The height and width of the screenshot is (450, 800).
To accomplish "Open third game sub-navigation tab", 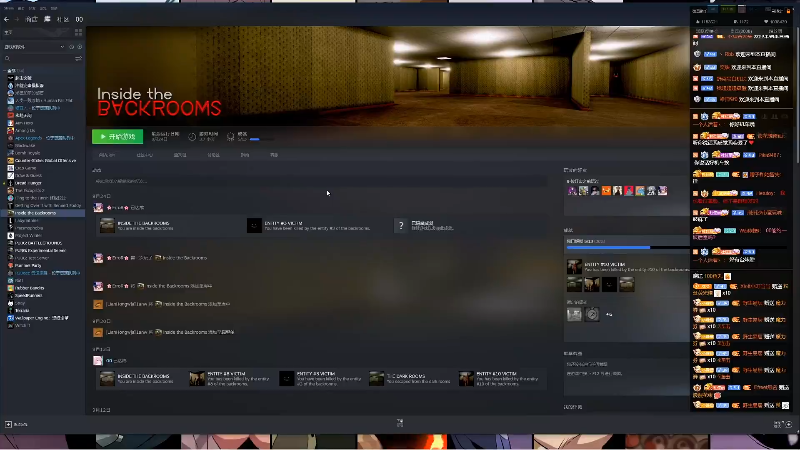I will [180, 155].
